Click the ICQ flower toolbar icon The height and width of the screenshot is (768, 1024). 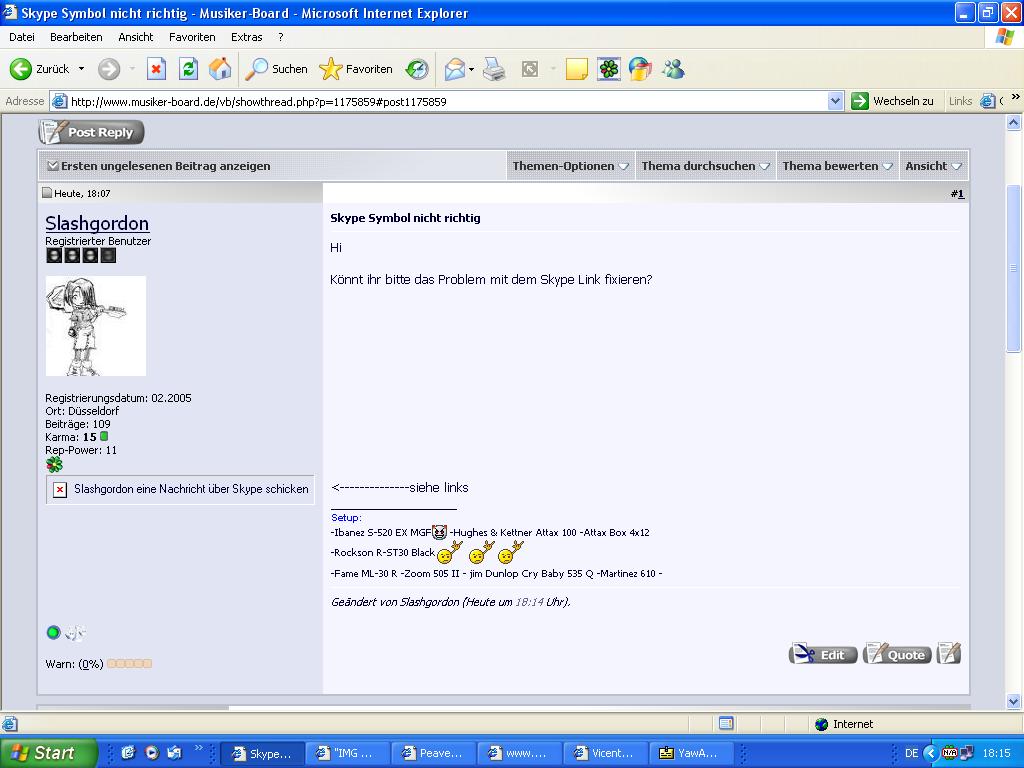tap(608, 69)
